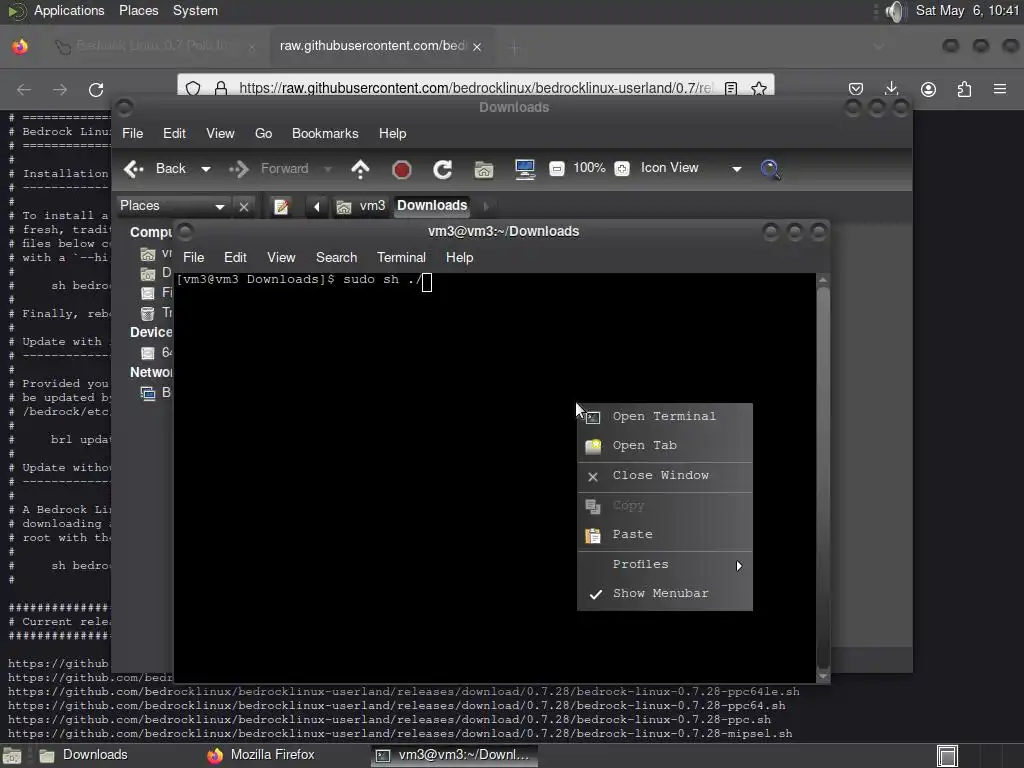Open Computer icon in file manager toolbar

pyautogui.click(x=524, y=169)
